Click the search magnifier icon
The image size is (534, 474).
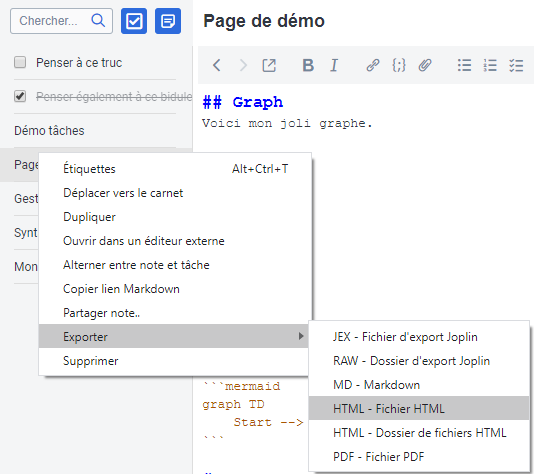tap(98, 20)
